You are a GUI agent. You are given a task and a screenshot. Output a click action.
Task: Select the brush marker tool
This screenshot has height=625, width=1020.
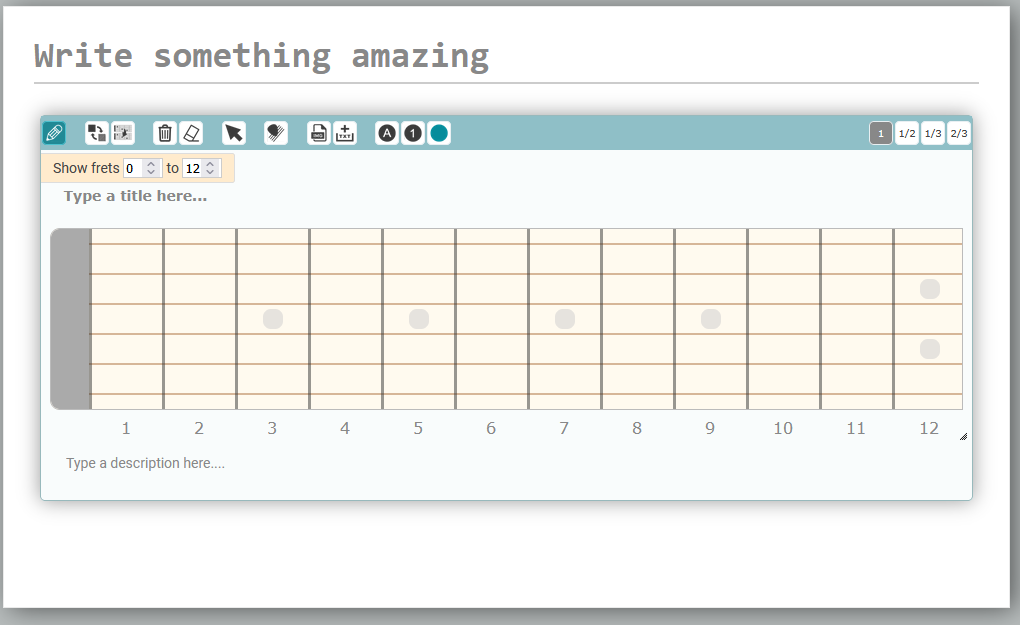click(275, 132)
